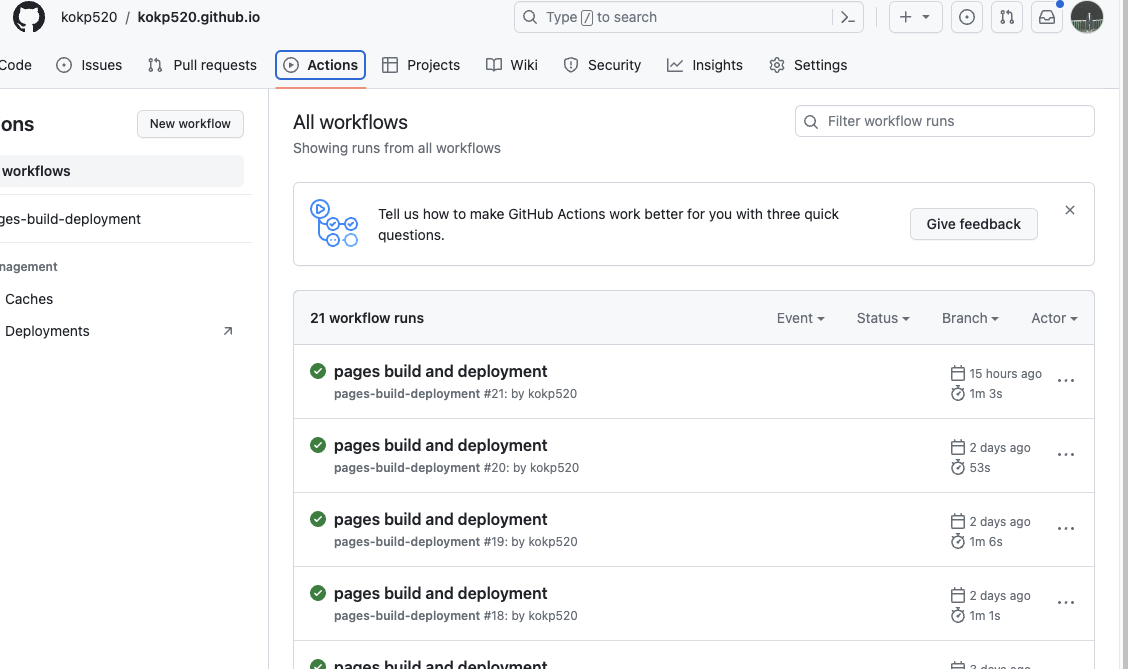Switch to the Issues tab
The image size is (1128, 669).
[x=89, y=65]
